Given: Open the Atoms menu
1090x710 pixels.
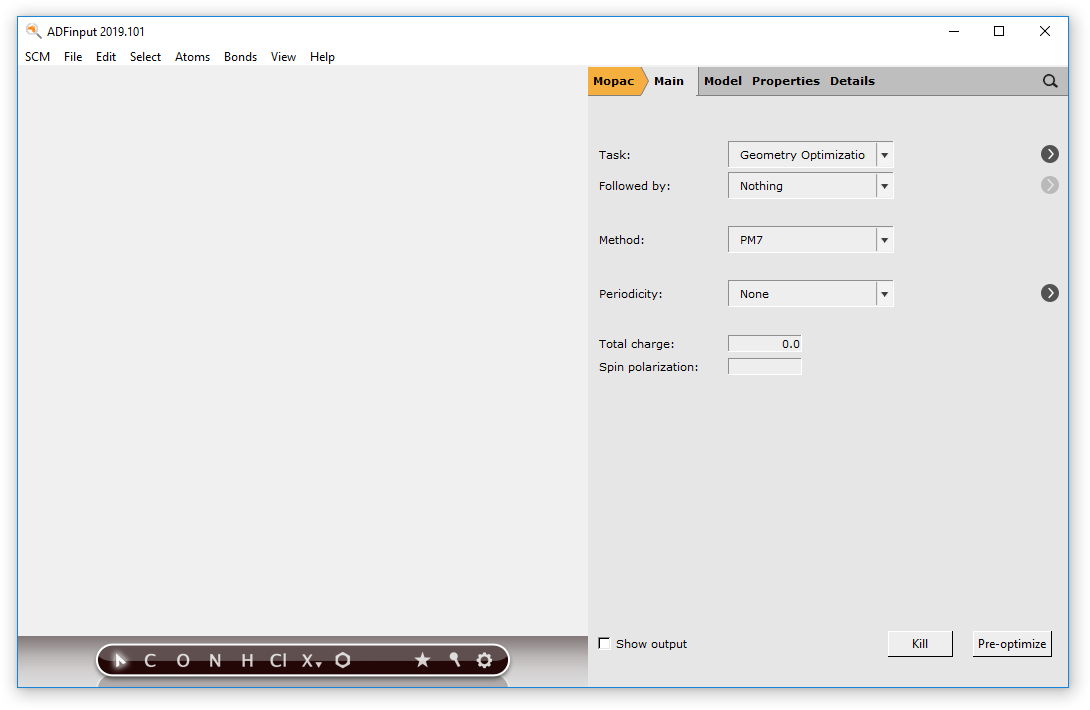Looking at the screenshot, I should [193, 57].
